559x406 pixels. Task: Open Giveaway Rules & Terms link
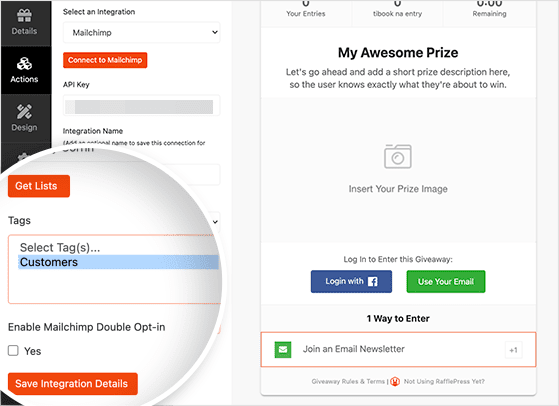point(348,381)
